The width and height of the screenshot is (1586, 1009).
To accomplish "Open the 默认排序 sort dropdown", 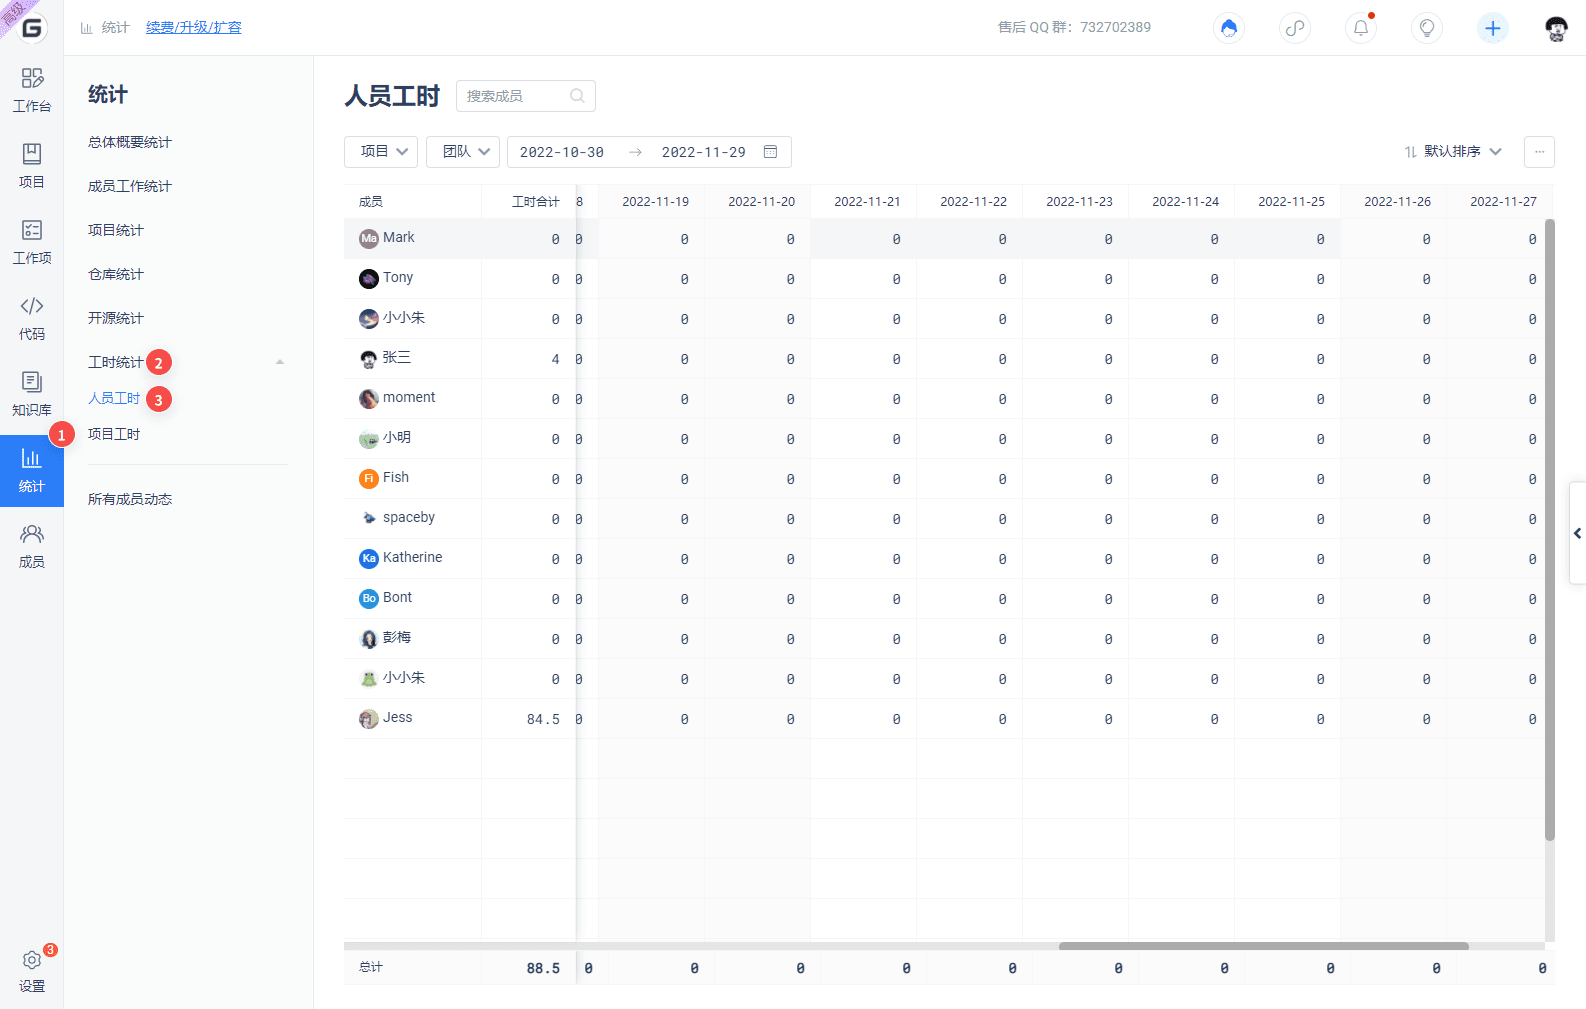I will coord(1453,152).
